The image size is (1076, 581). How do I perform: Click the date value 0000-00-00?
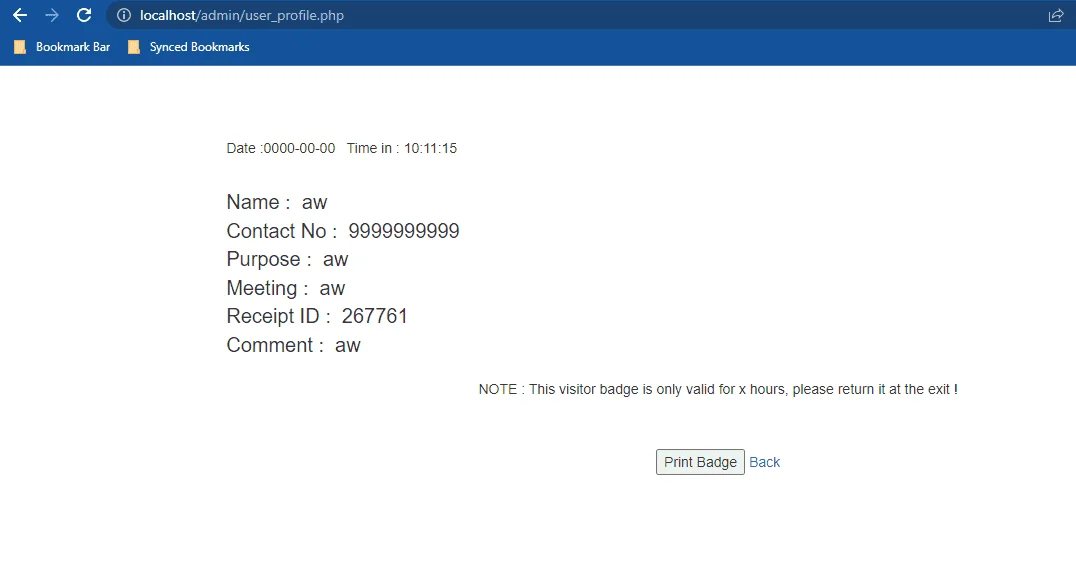click(299, 148)
